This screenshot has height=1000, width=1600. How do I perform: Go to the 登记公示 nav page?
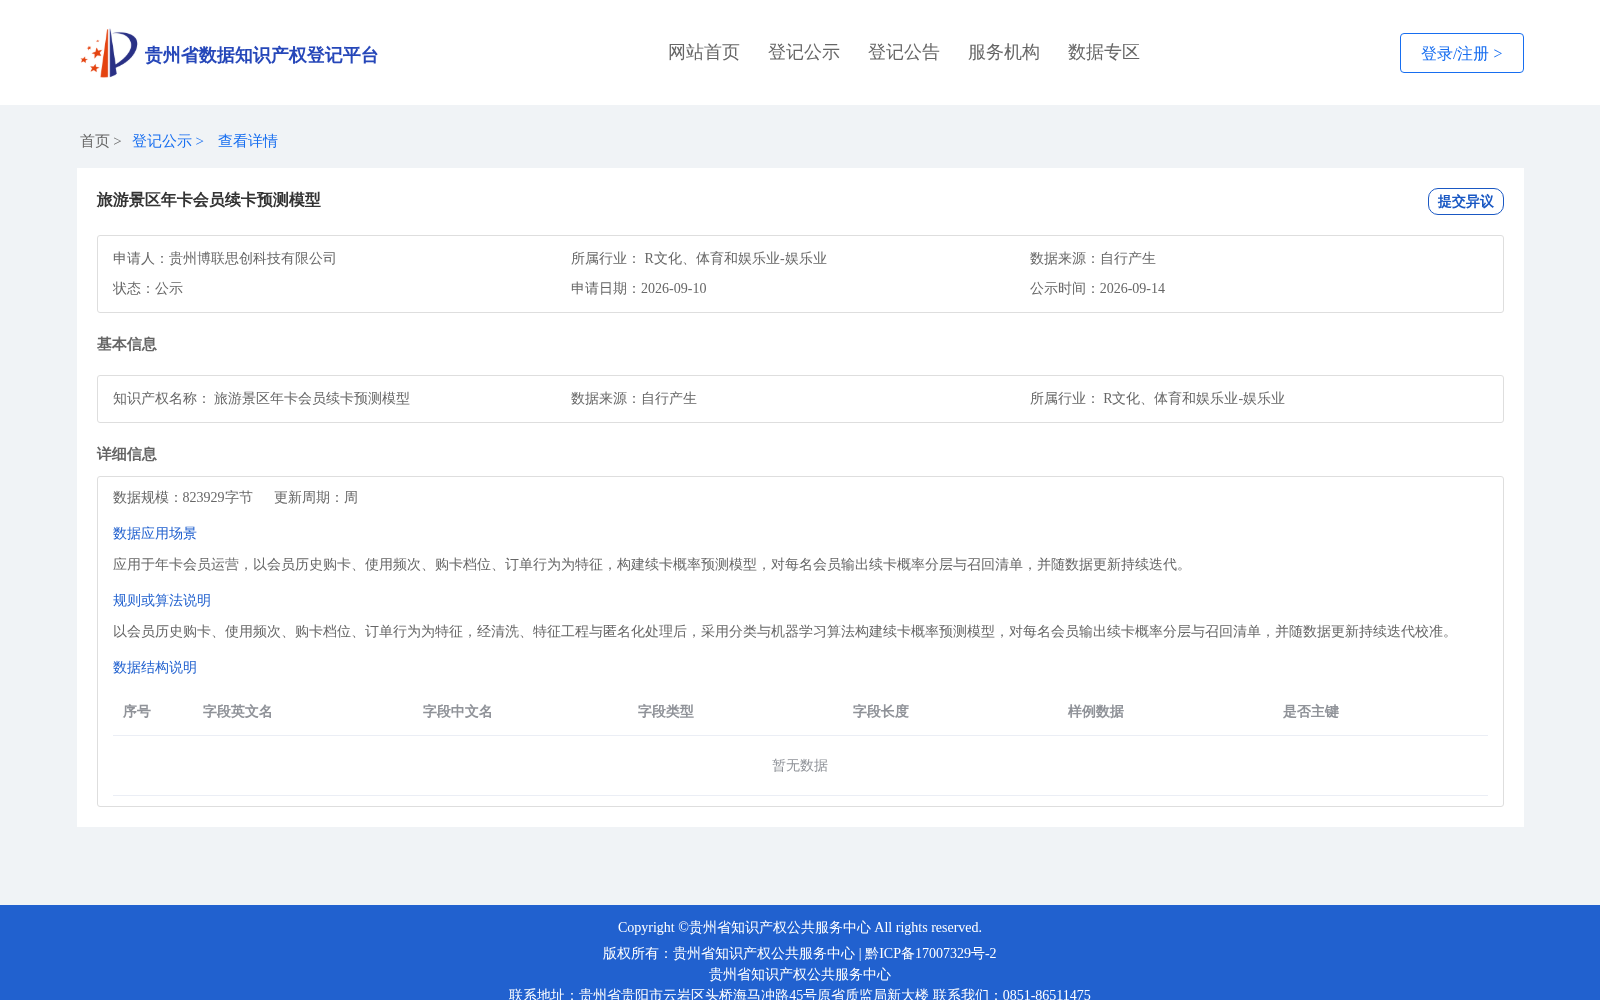coord(804,52)
